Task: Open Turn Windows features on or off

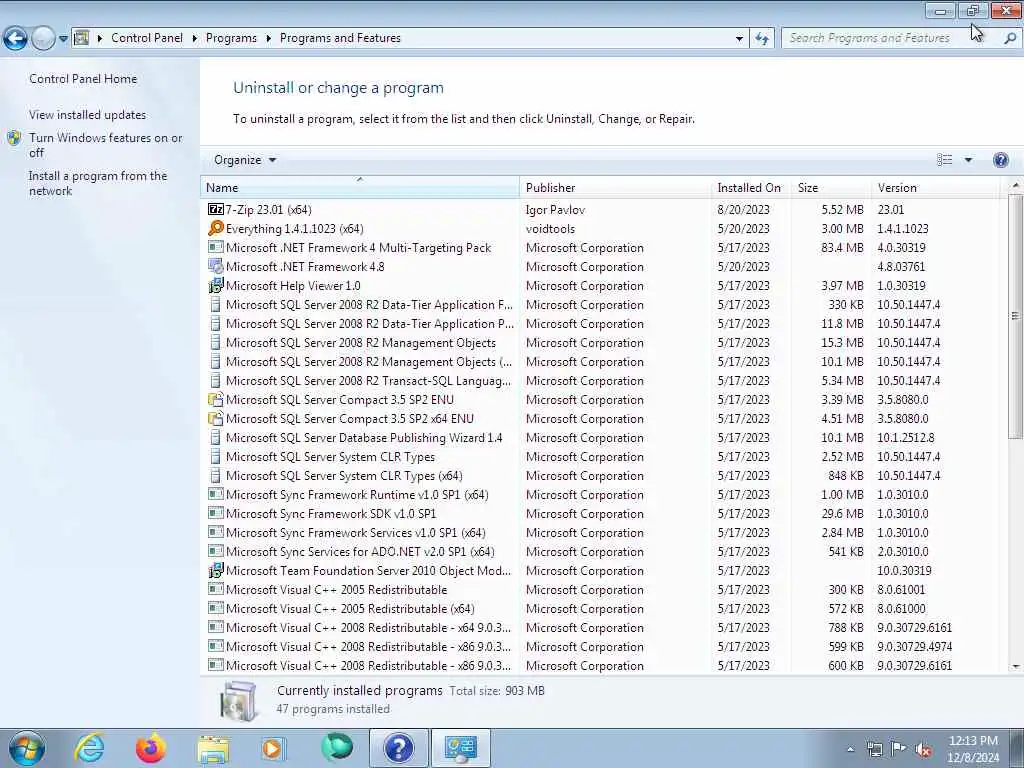Action: pyautogui.click(x=106, y=145)
